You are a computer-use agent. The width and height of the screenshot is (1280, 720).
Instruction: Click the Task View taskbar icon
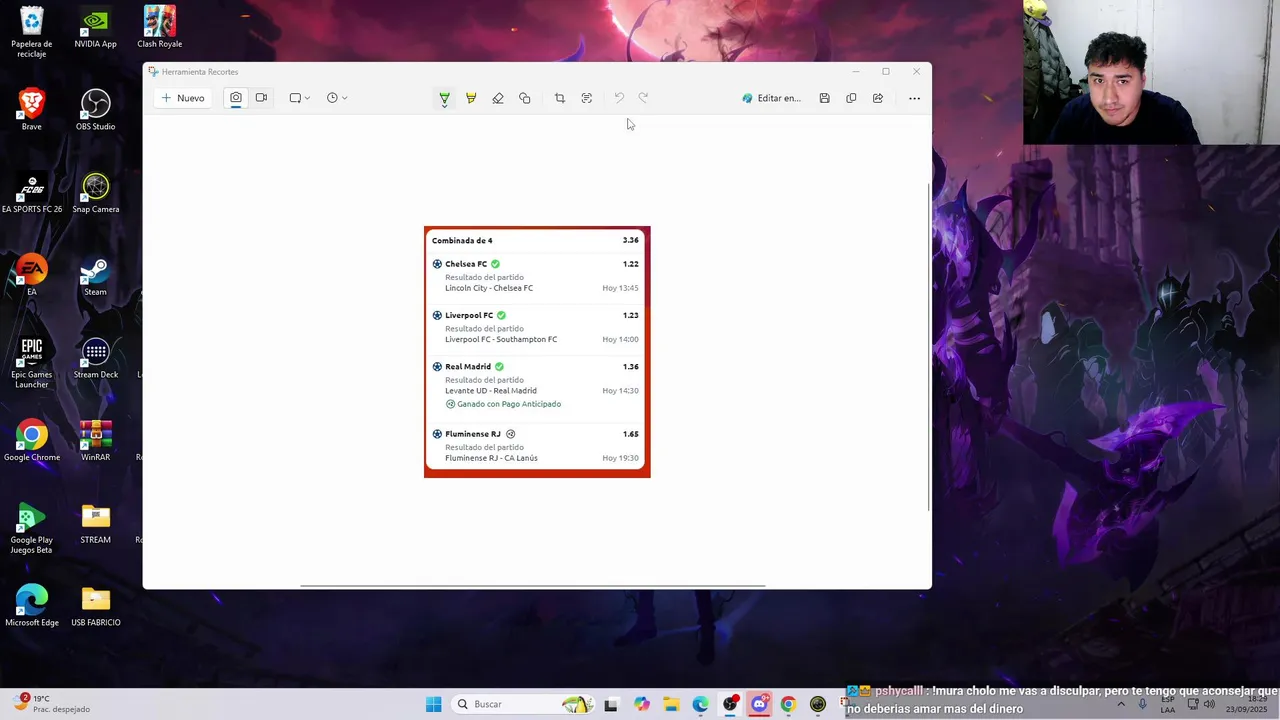coord(611,704)
